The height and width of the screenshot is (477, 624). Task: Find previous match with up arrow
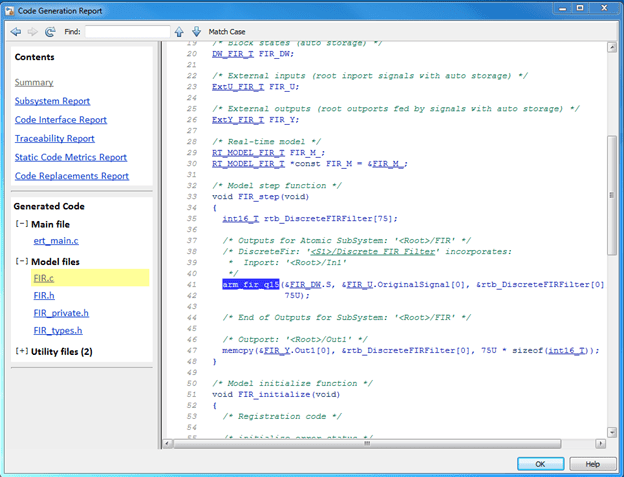(x=179, y=31)
